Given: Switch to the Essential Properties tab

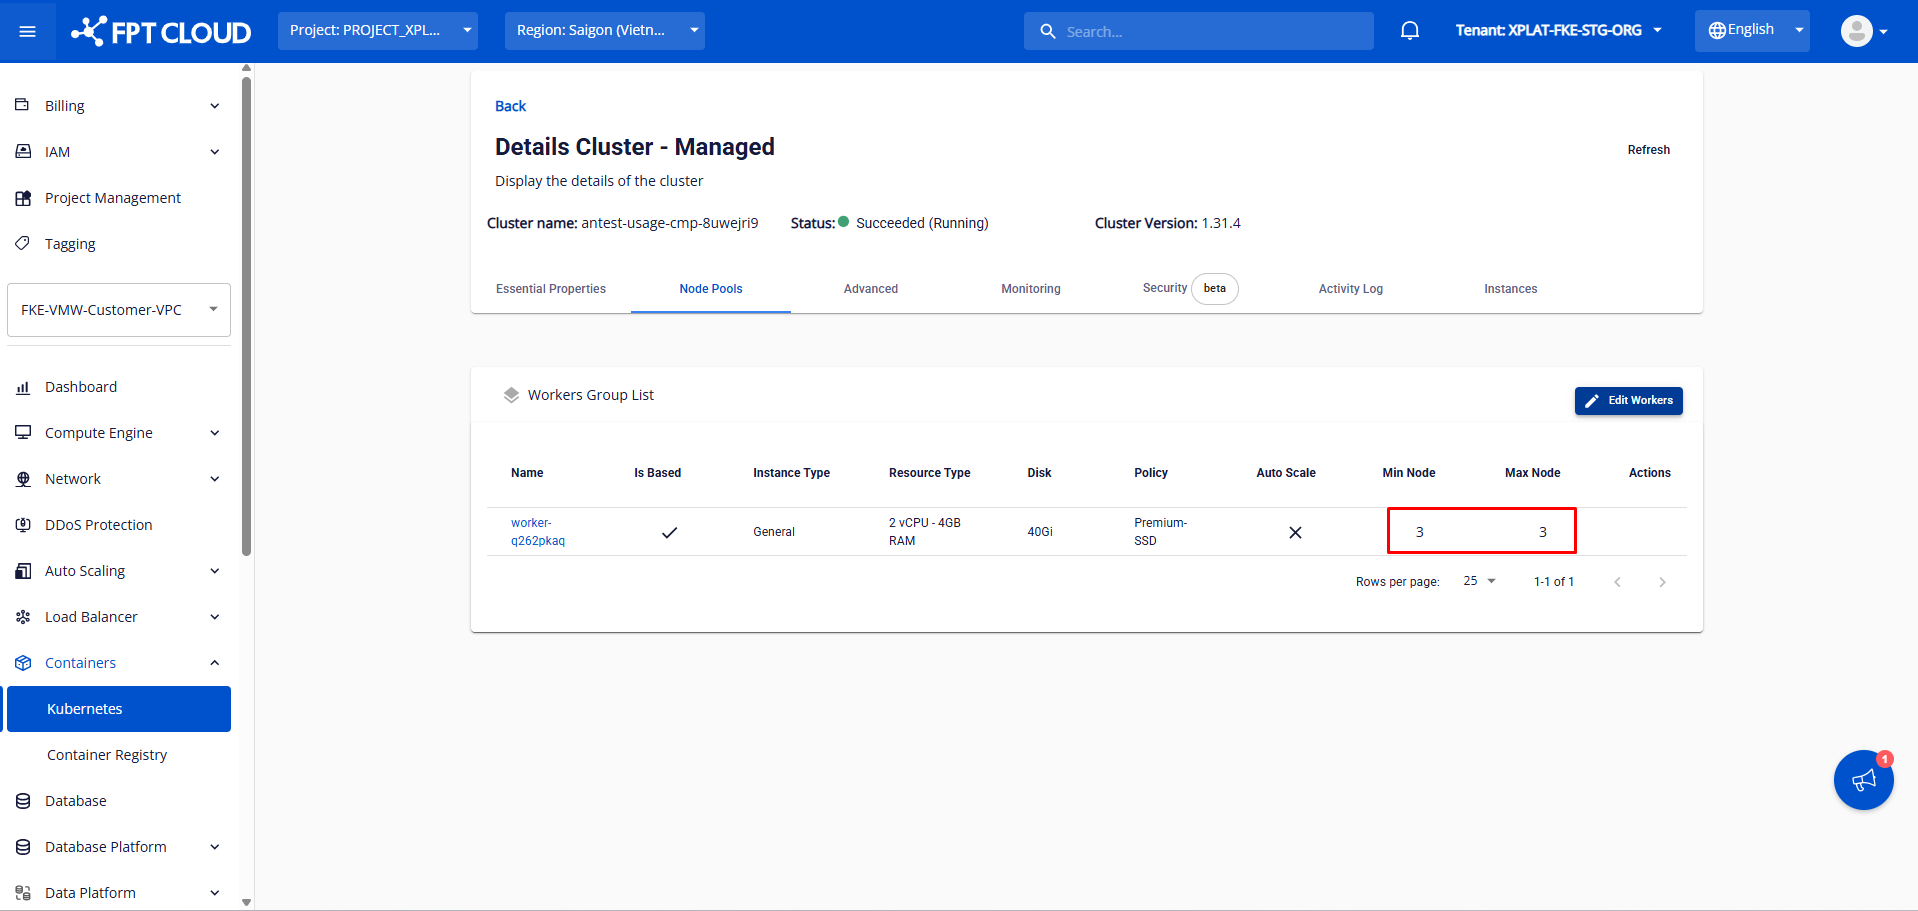Looking at the screenshot, I should [x=551, y=289].
